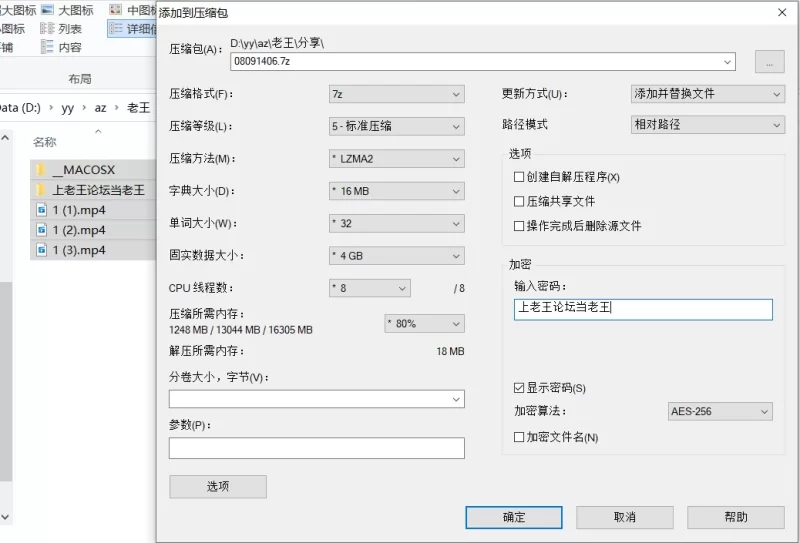
Task: Click the 确定 button
Action: (514, 517)
